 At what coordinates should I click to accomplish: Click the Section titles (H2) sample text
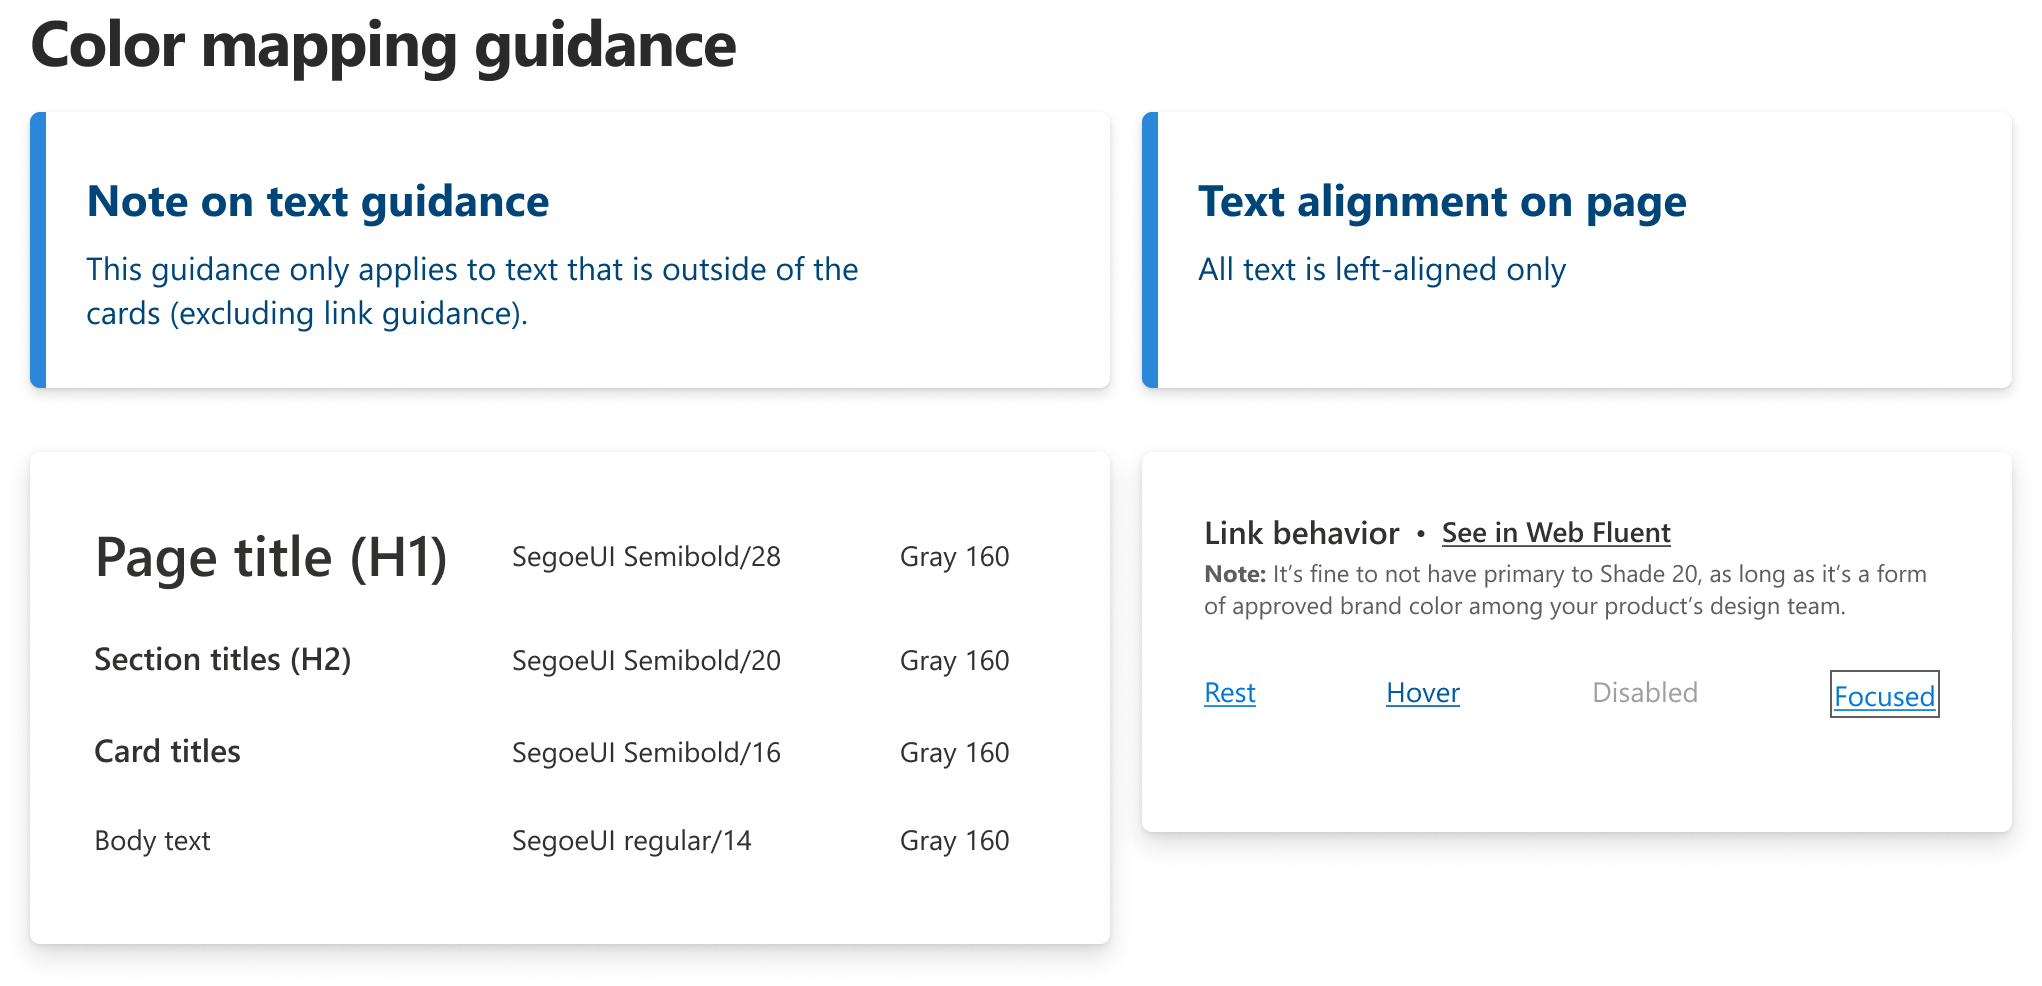pos(222,660)
